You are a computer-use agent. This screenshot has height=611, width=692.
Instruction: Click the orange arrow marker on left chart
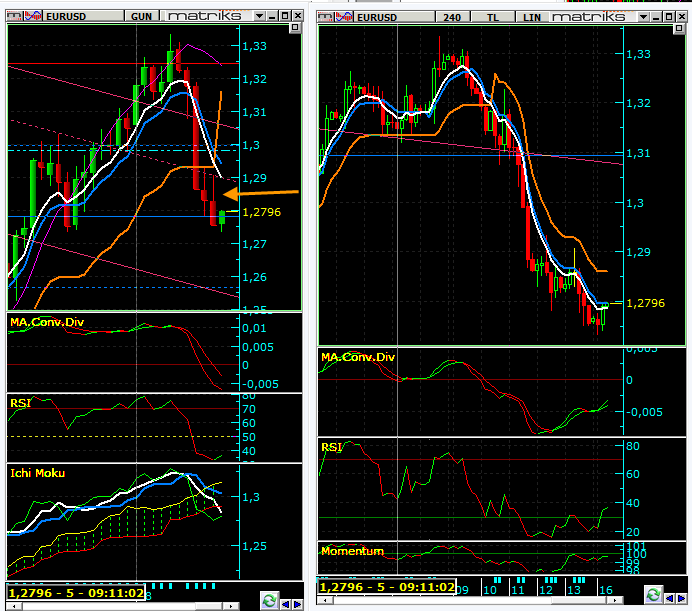[261, 192]
